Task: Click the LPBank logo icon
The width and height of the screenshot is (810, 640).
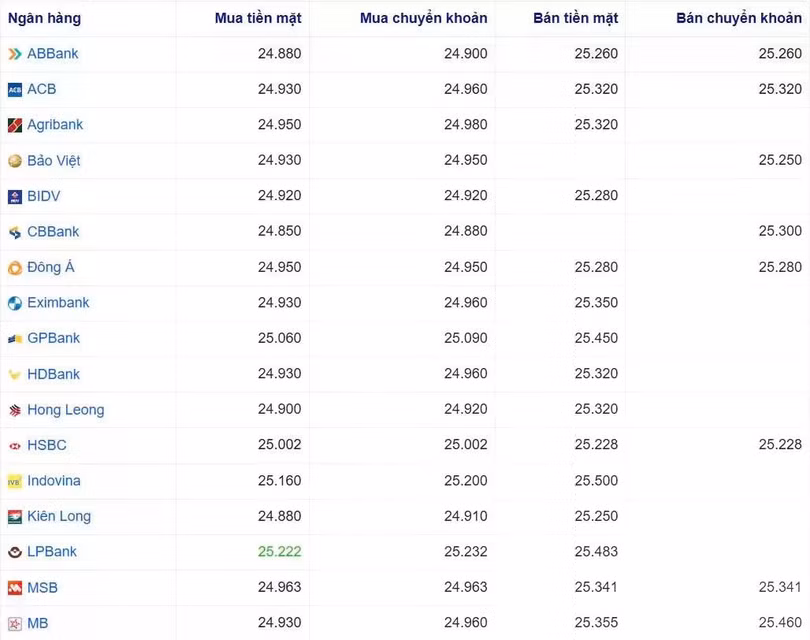Action: pyautogui.click(x=15, y=552)
